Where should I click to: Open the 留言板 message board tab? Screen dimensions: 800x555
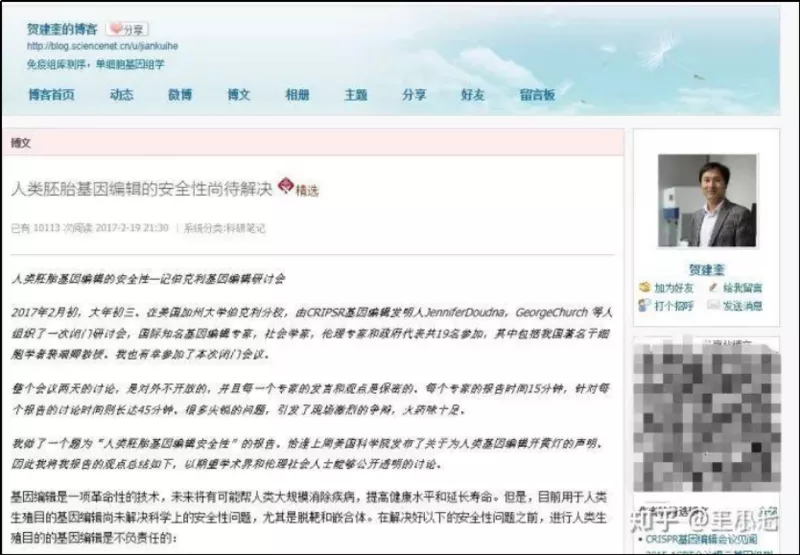(537, 95)
